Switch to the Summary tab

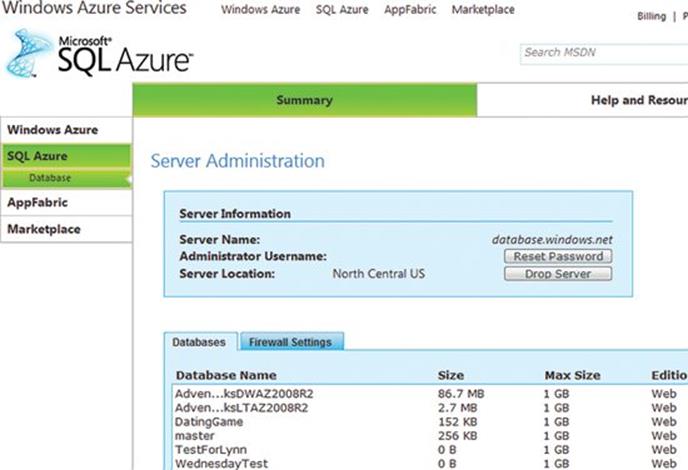pyautogui.click(x=305, y=100)
